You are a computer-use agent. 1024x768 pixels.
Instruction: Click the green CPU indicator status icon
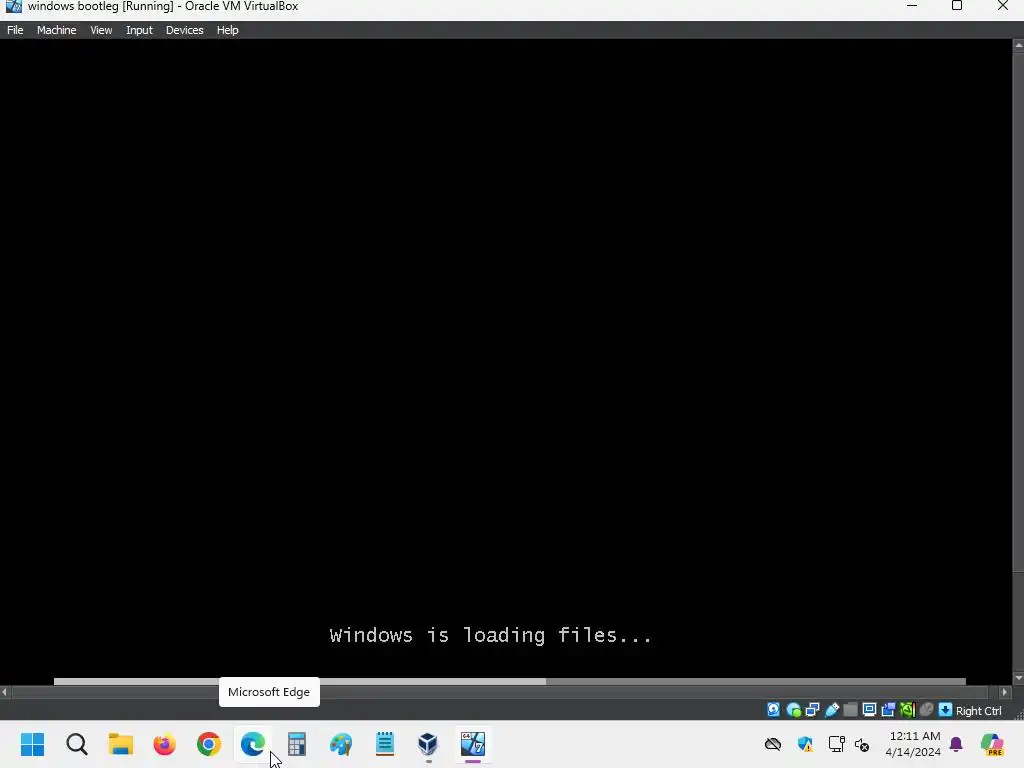[x=907, y=710]
